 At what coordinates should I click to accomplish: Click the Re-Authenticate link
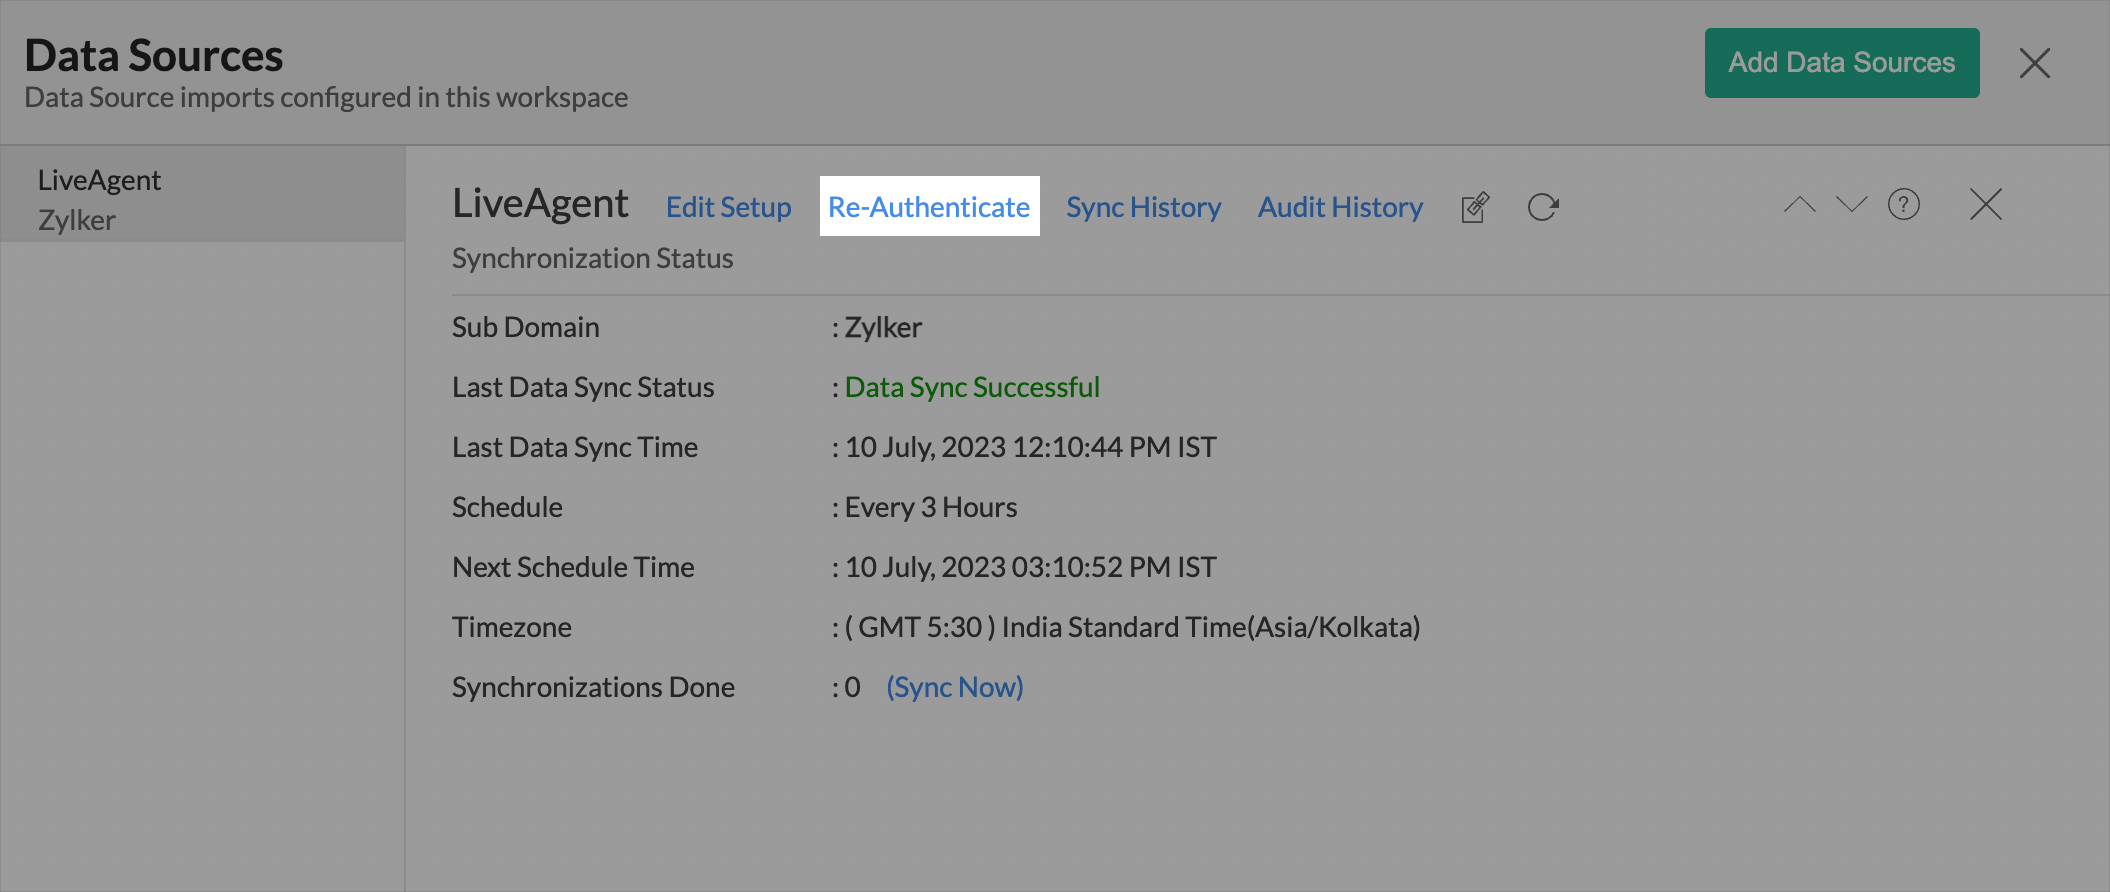[929, 207]
